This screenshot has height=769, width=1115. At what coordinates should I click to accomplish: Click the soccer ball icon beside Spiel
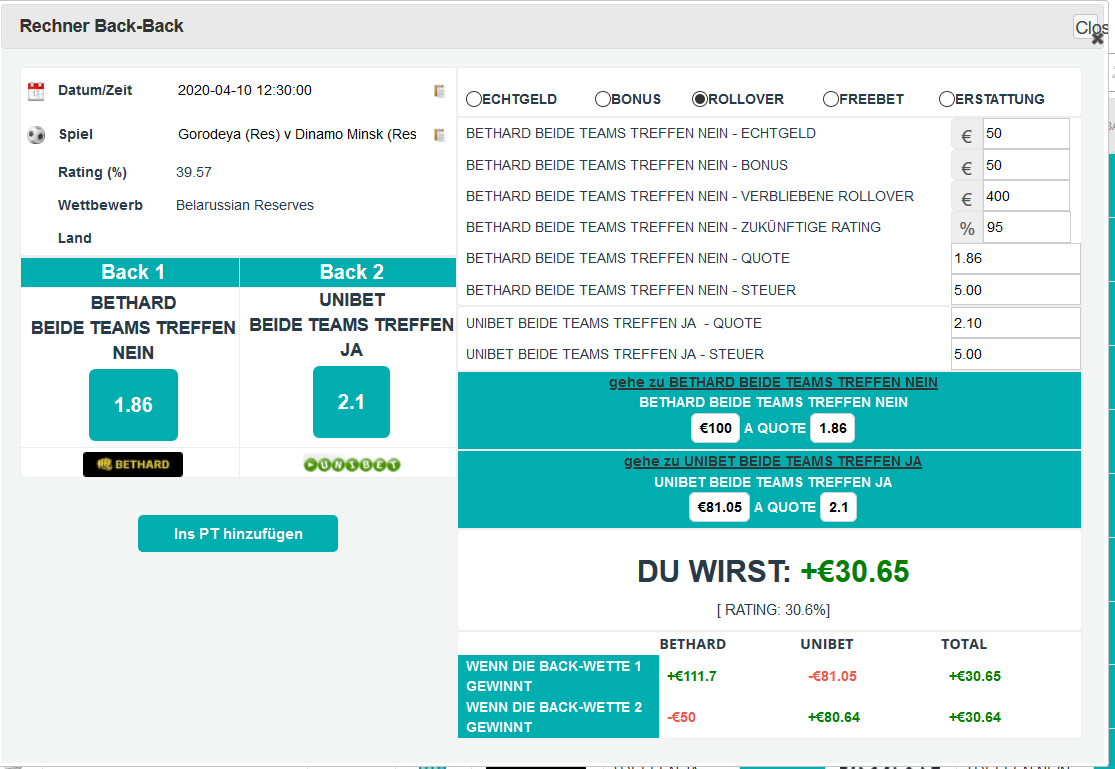[x=36, y=134]
